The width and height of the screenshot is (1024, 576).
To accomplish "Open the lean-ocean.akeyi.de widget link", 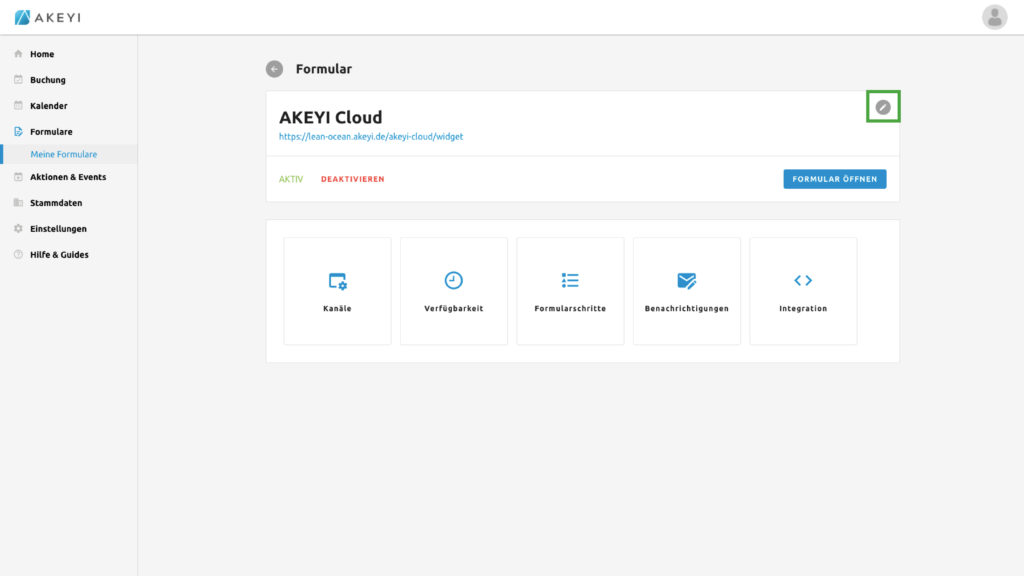I will [x=370, y=136].
